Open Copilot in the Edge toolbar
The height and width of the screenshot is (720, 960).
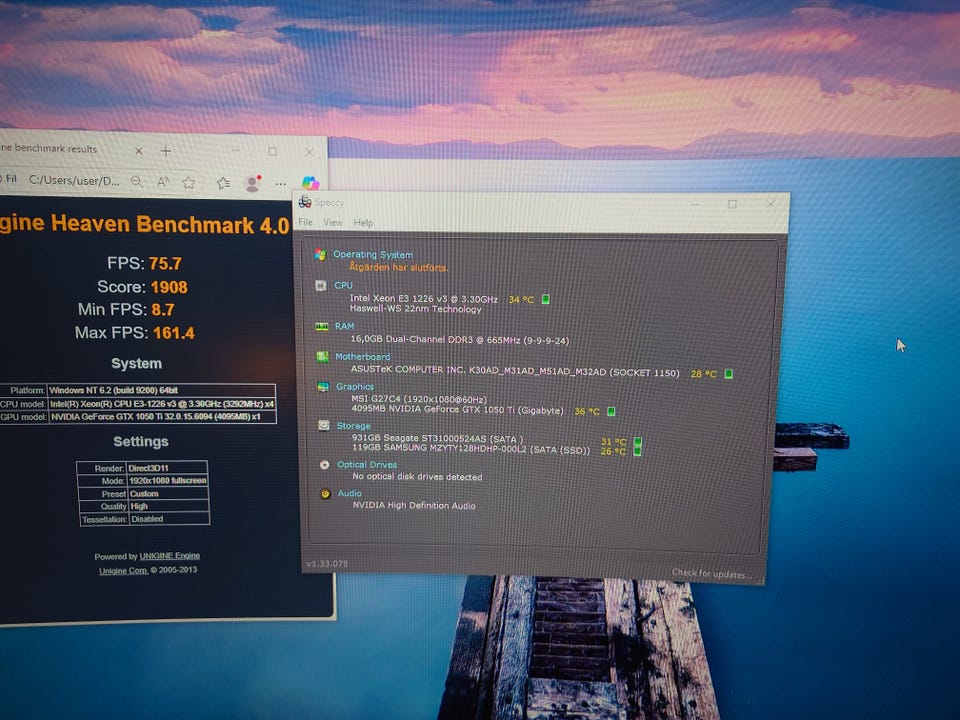pos(310,182)
